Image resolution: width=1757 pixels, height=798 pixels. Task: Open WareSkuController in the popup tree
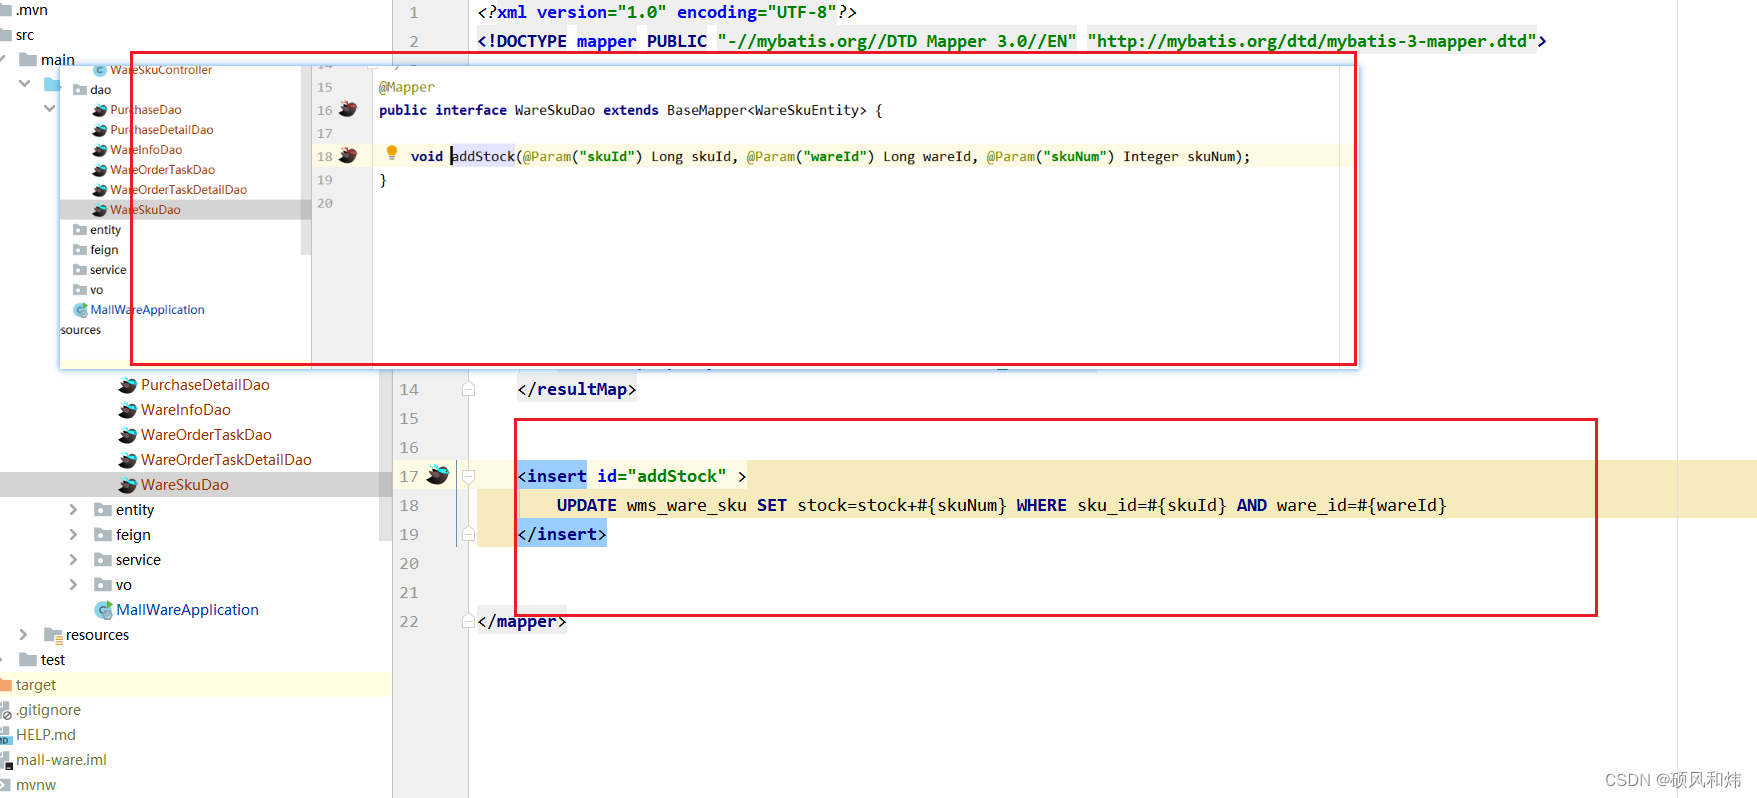click(161, 70)
